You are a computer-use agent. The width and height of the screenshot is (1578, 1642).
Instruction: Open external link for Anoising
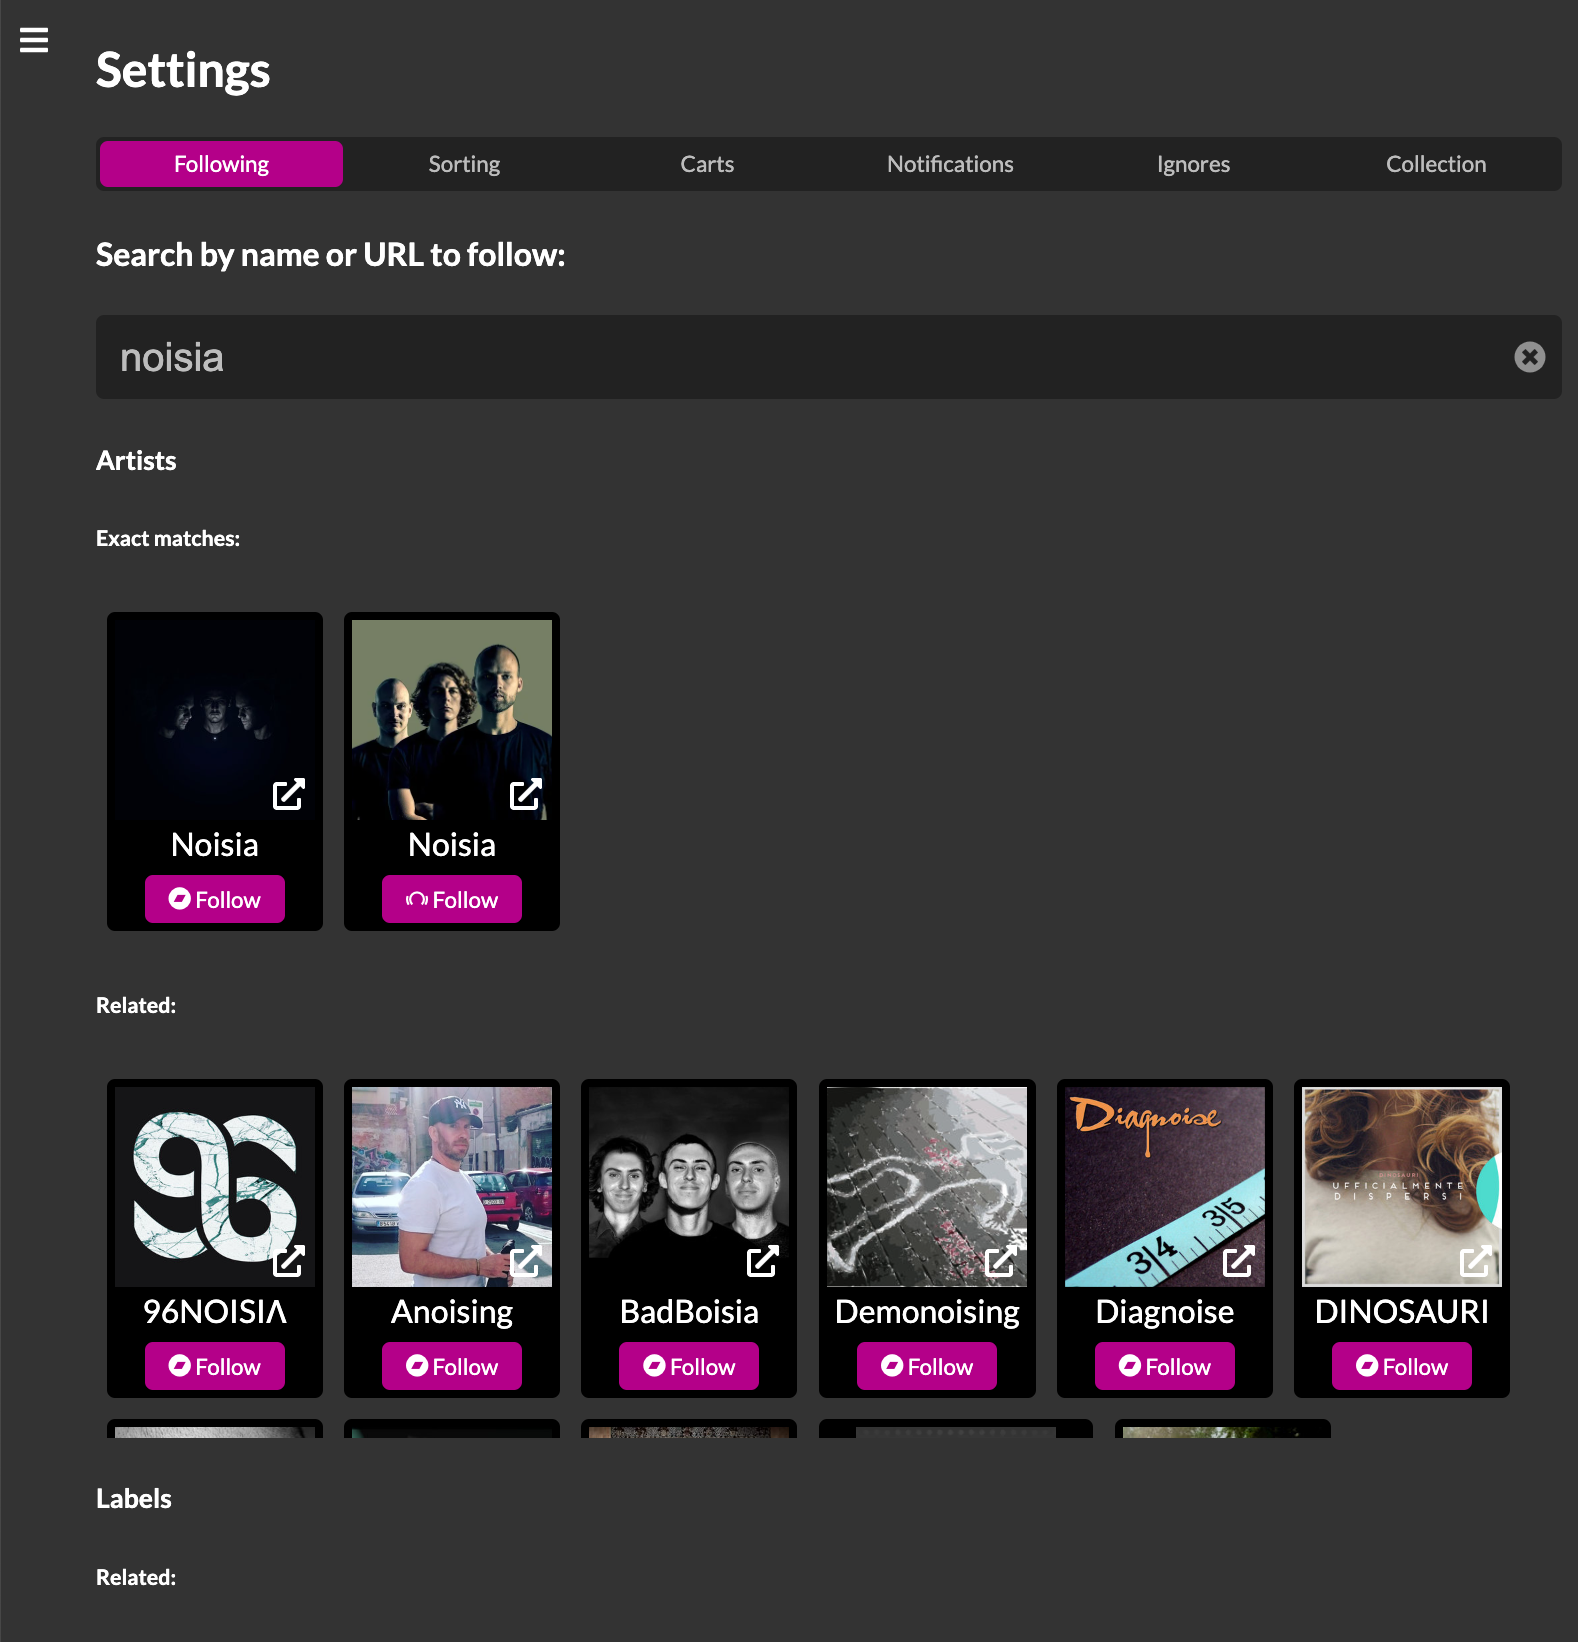pyautogui.click(x=525, y=1262)
